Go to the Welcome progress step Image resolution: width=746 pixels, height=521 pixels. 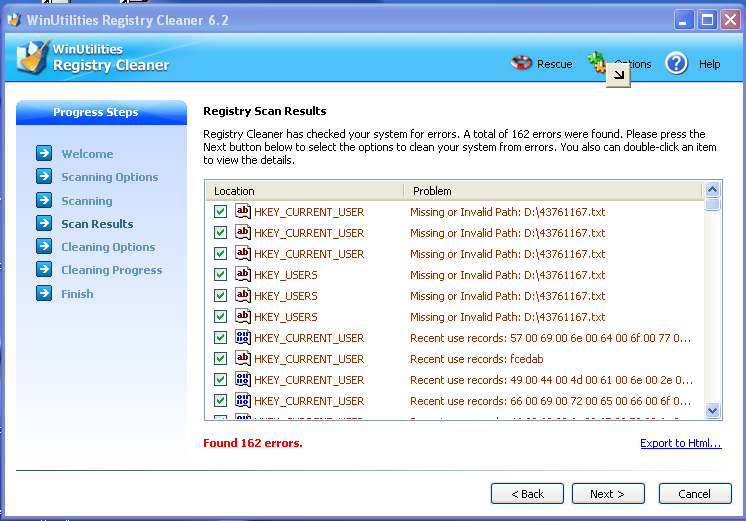point(87,154)
